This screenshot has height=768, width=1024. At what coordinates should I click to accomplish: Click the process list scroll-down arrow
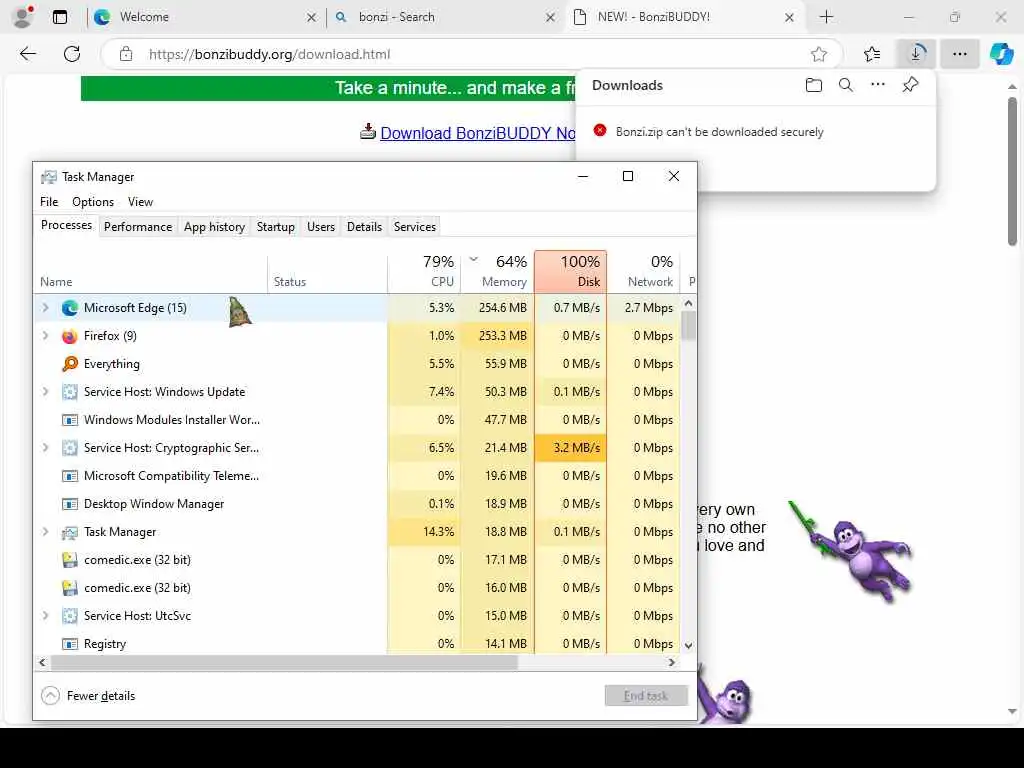click(688, 645)
